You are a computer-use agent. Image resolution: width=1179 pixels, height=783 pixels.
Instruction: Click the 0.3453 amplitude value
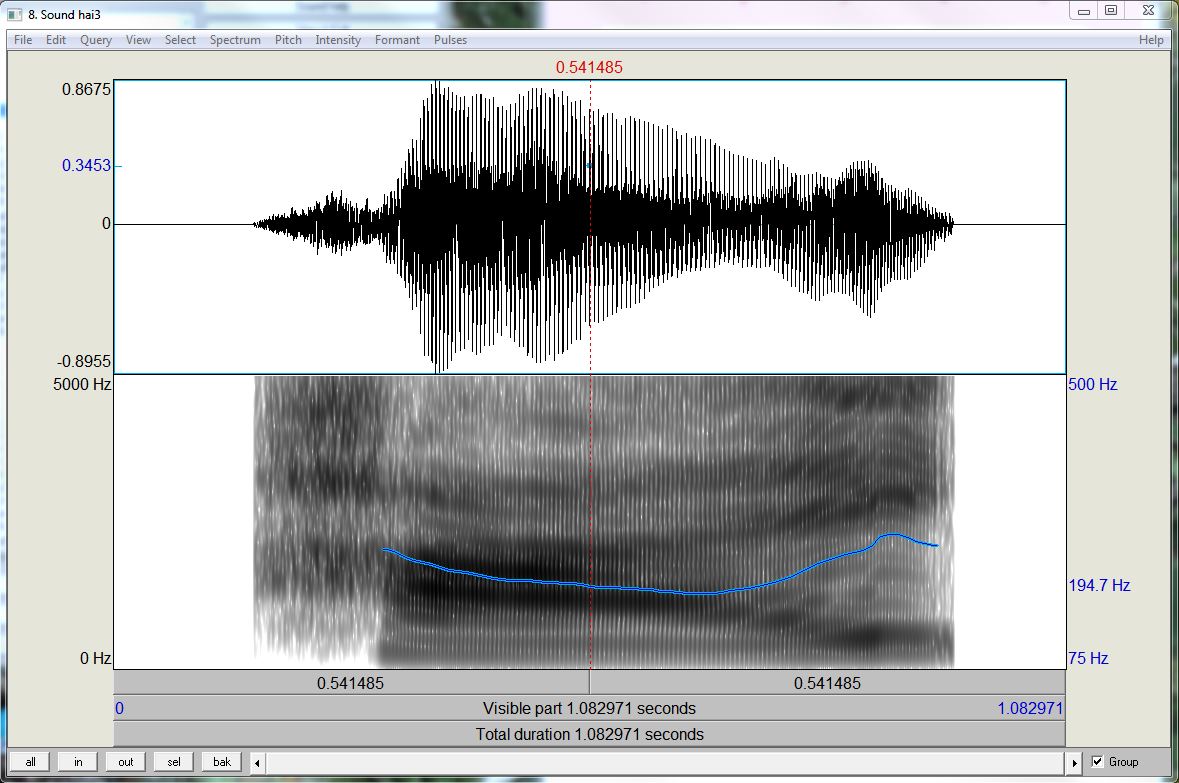(86, 165)
